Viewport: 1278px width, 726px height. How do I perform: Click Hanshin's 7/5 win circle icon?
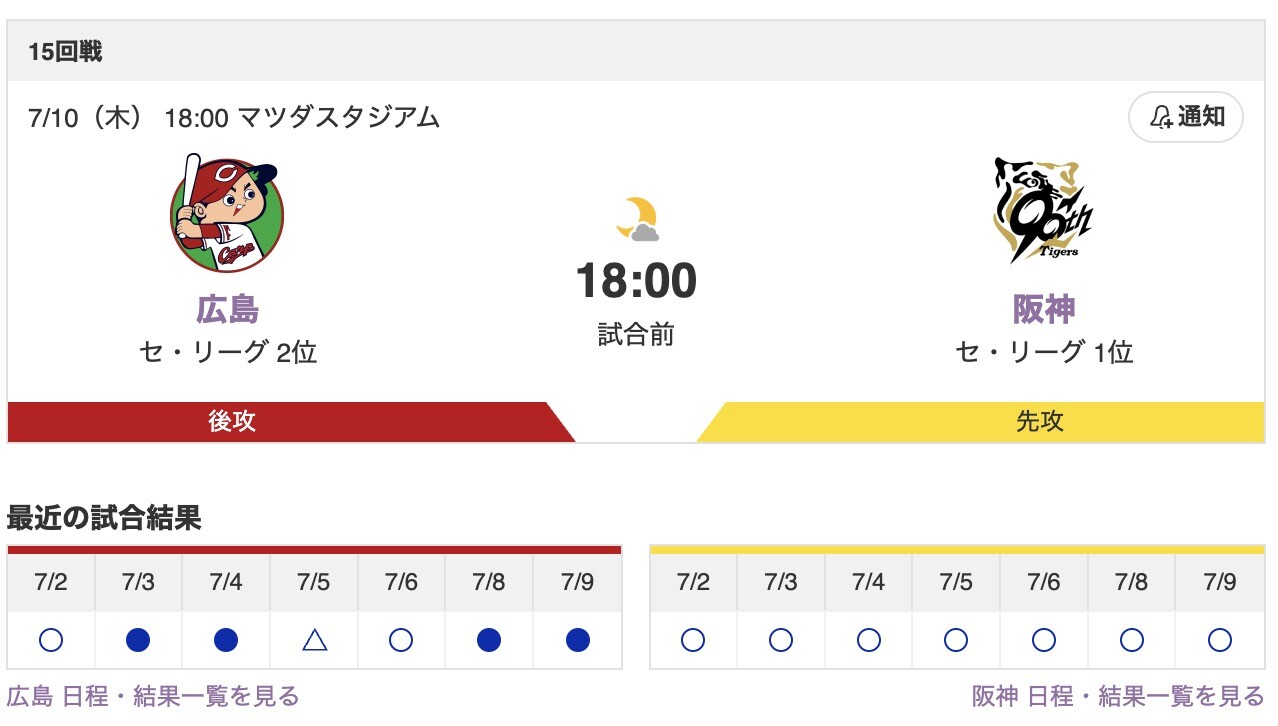click(x=956, y=640)
